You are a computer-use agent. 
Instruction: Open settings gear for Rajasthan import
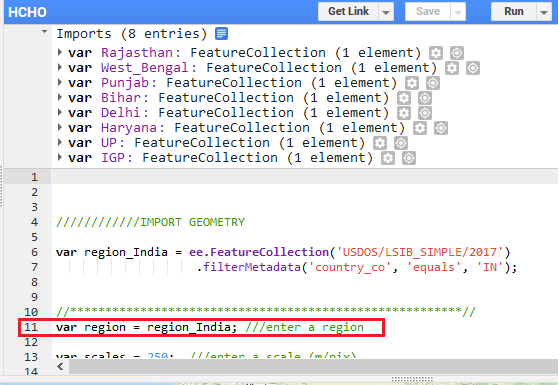pyautogui.click(x=436, y=53)
